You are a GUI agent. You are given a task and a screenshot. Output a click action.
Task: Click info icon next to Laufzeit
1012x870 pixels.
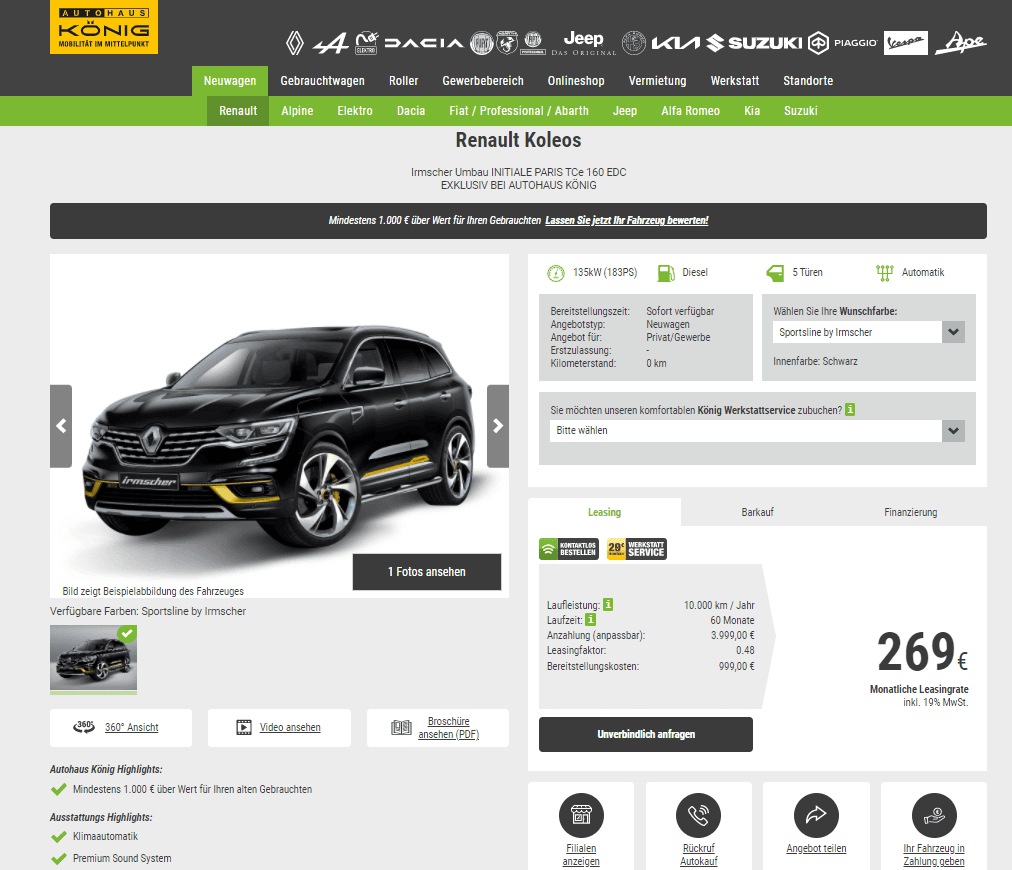click(591, 620)
